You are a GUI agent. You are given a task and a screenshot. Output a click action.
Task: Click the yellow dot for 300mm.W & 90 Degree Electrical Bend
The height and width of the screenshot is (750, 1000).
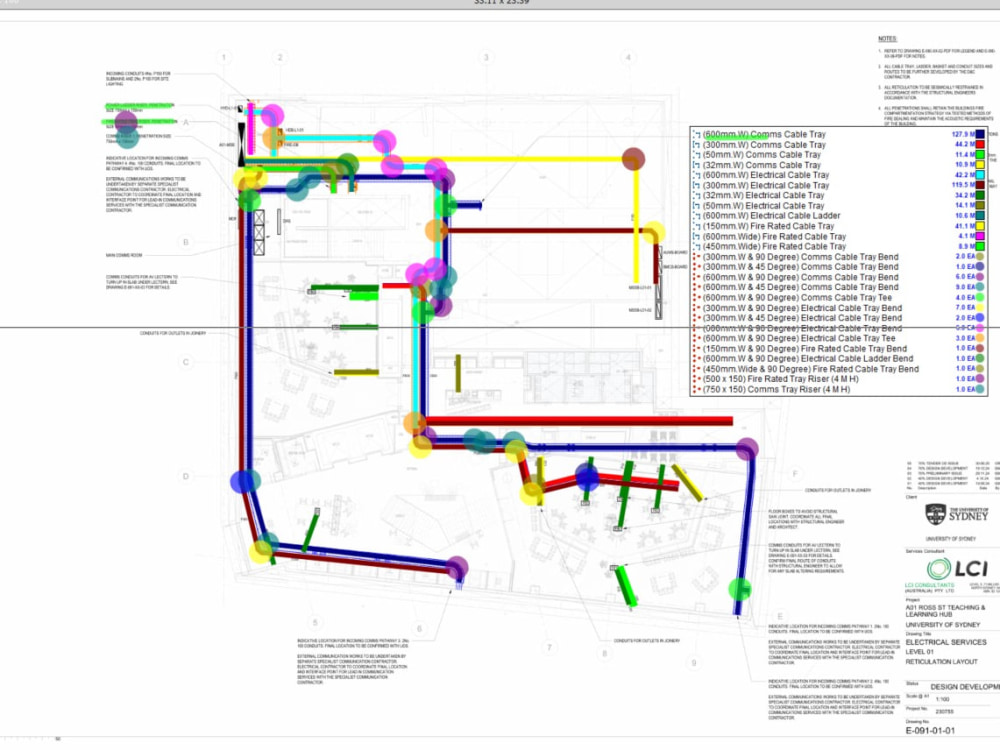click(x=980, y=308)
